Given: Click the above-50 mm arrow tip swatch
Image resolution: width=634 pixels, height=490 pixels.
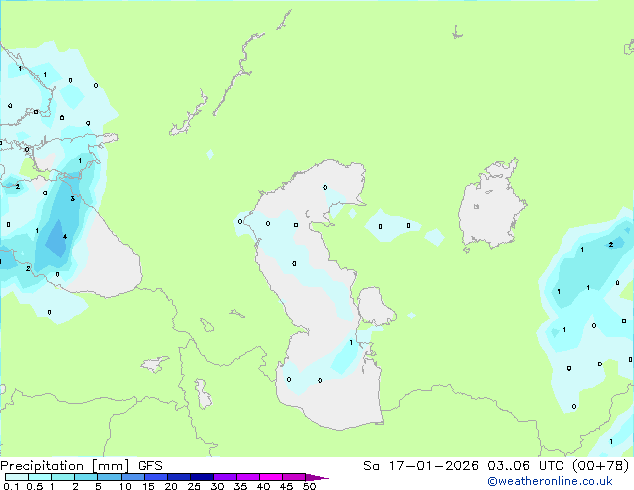Looking at the screenshot, I should tap(316, 477).
